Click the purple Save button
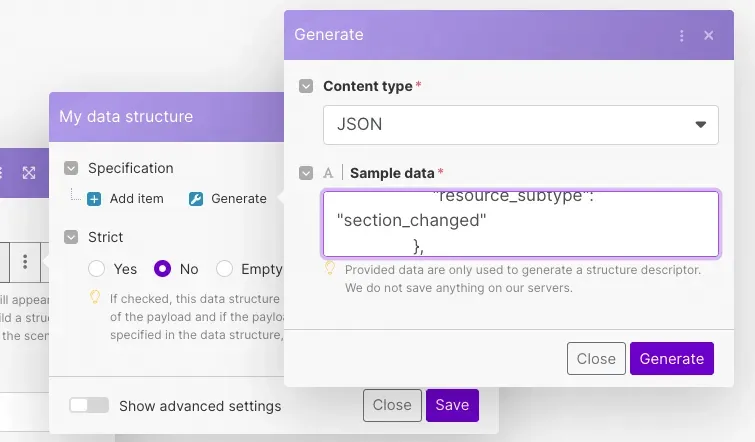This screenshot has height=442, width=755. click(x=452, y=405)
